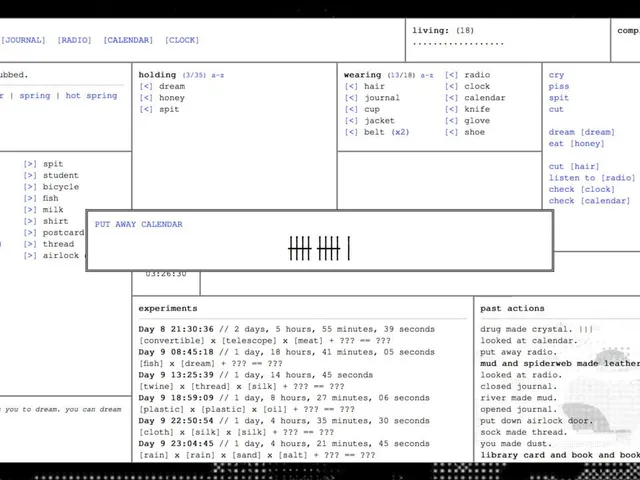
Task: Click the [<] arrow next to belt
Action: pyautogui.click(x=351, y=132)
